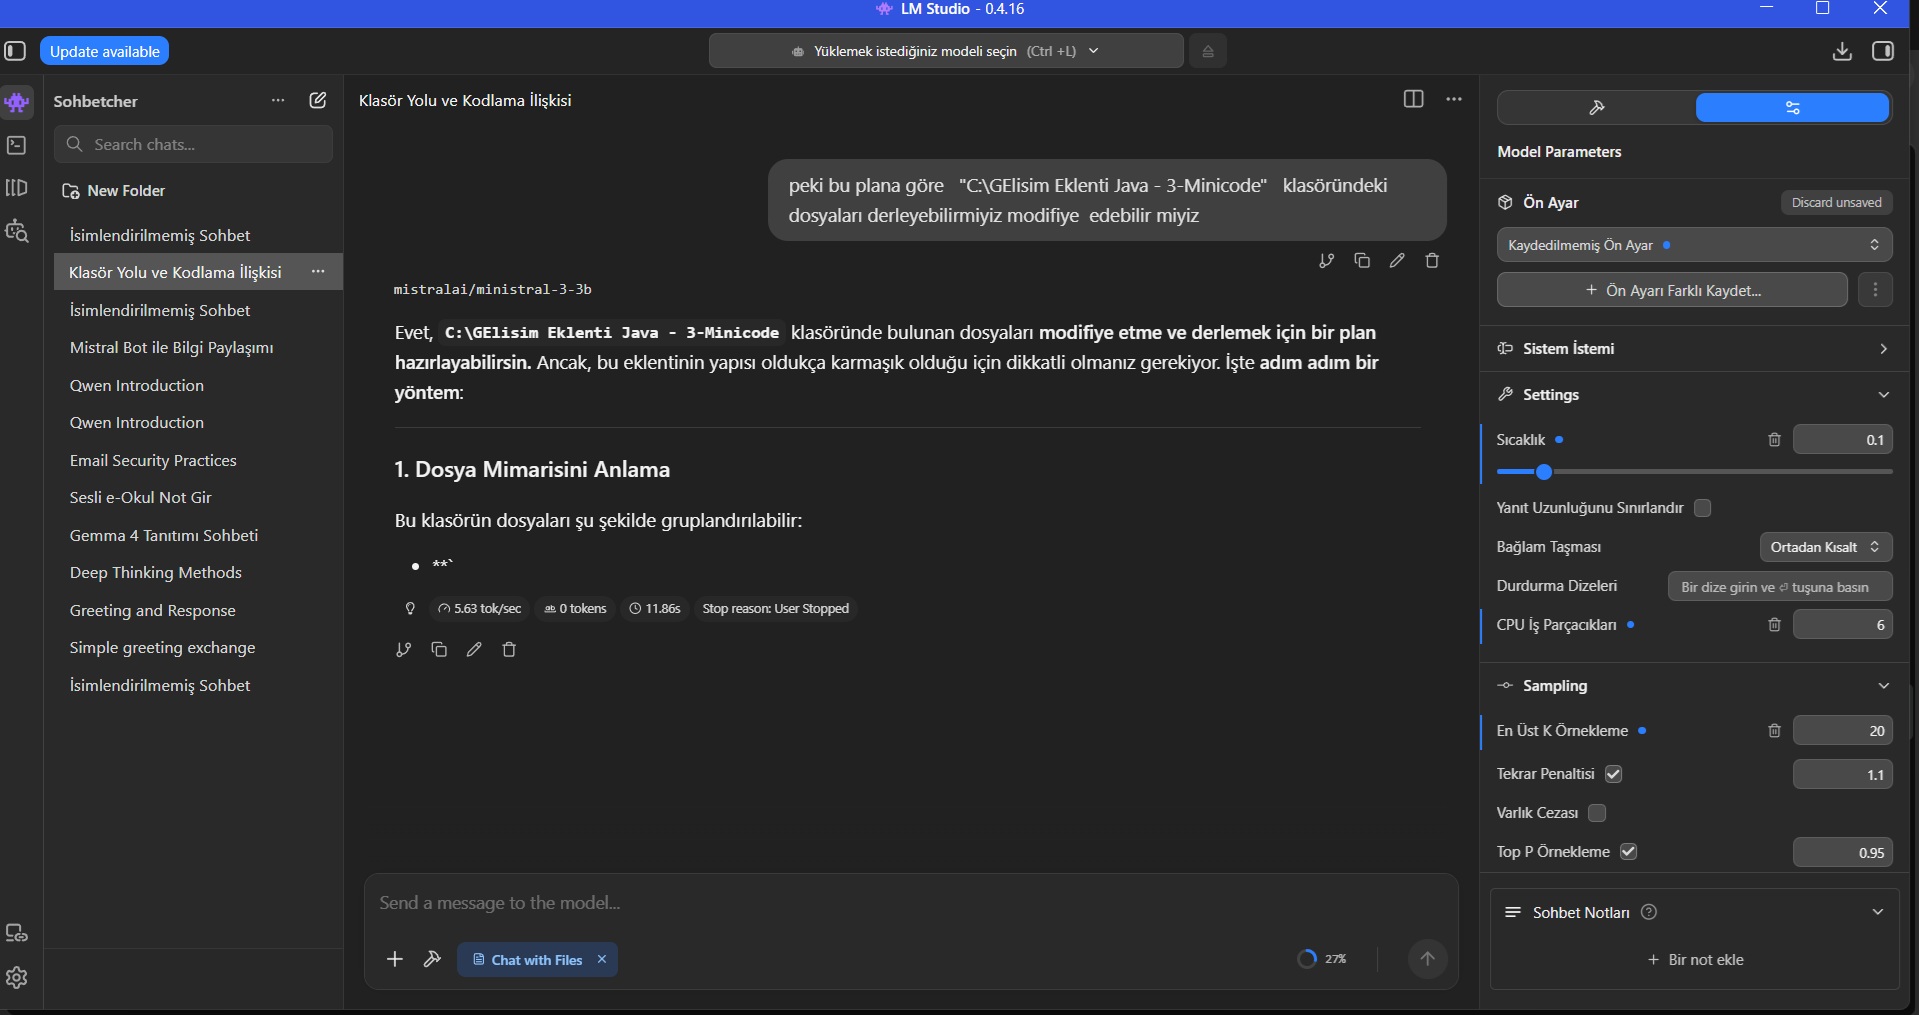Viewport: 1919px width, 1015px height.
Task: Focus the Durdurma Dizeleri input field
Action: tap(1780, 587)
